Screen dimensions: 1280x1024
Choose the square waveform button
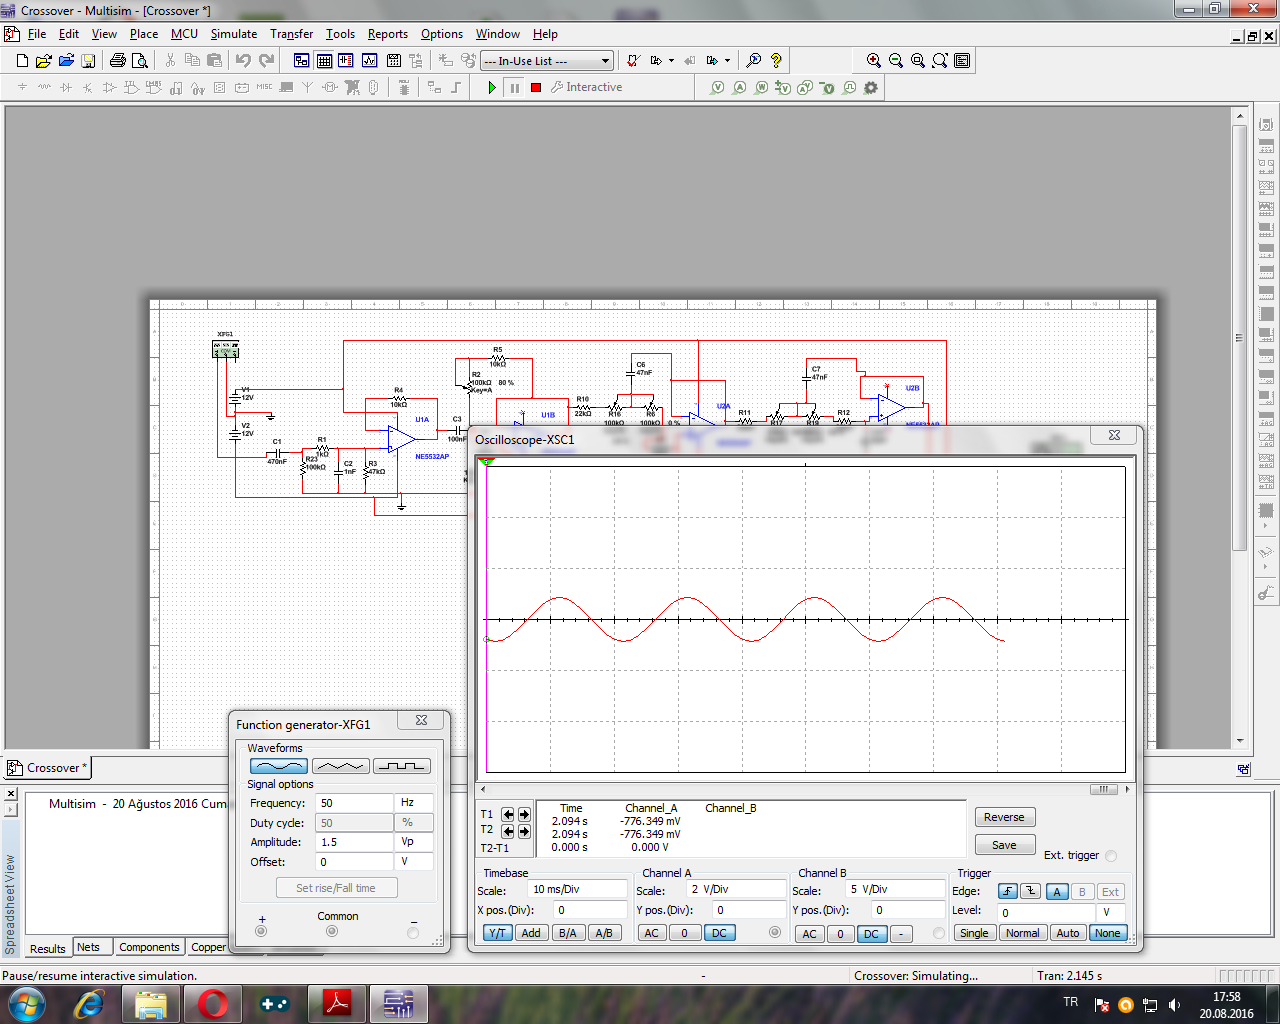click(402, 766)
